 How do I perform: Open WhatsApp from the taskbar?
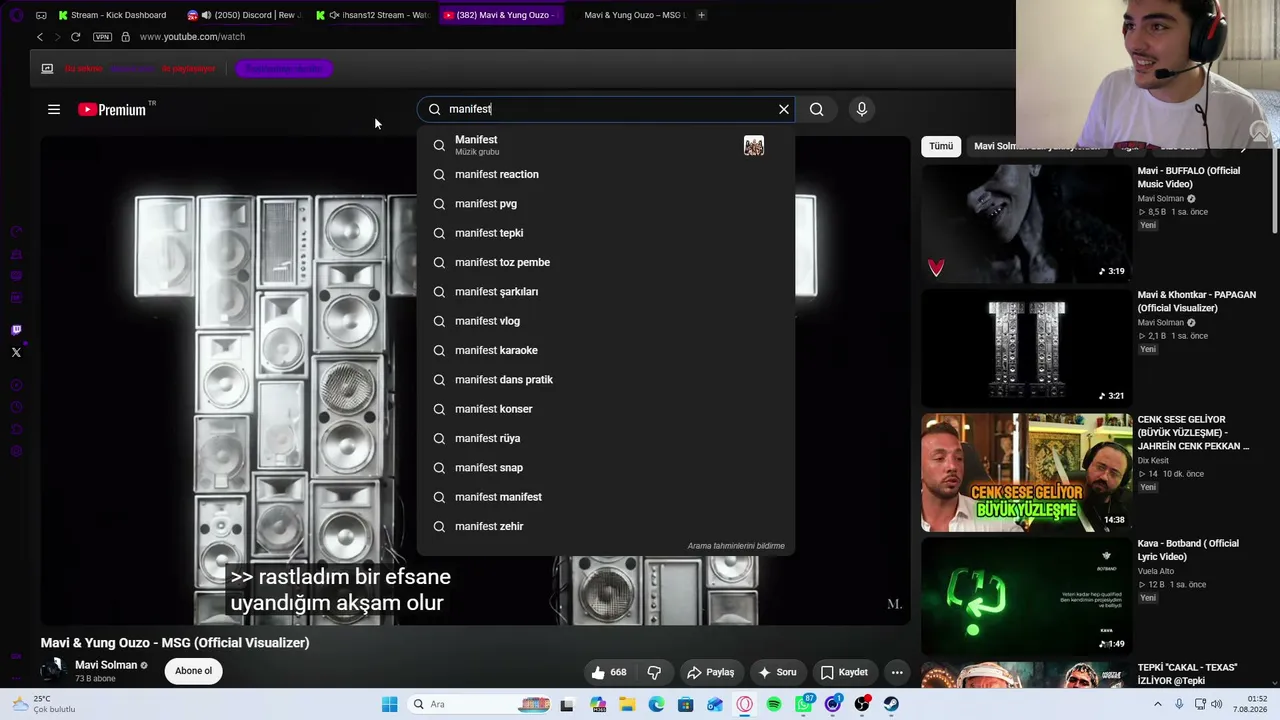point(803,704)
